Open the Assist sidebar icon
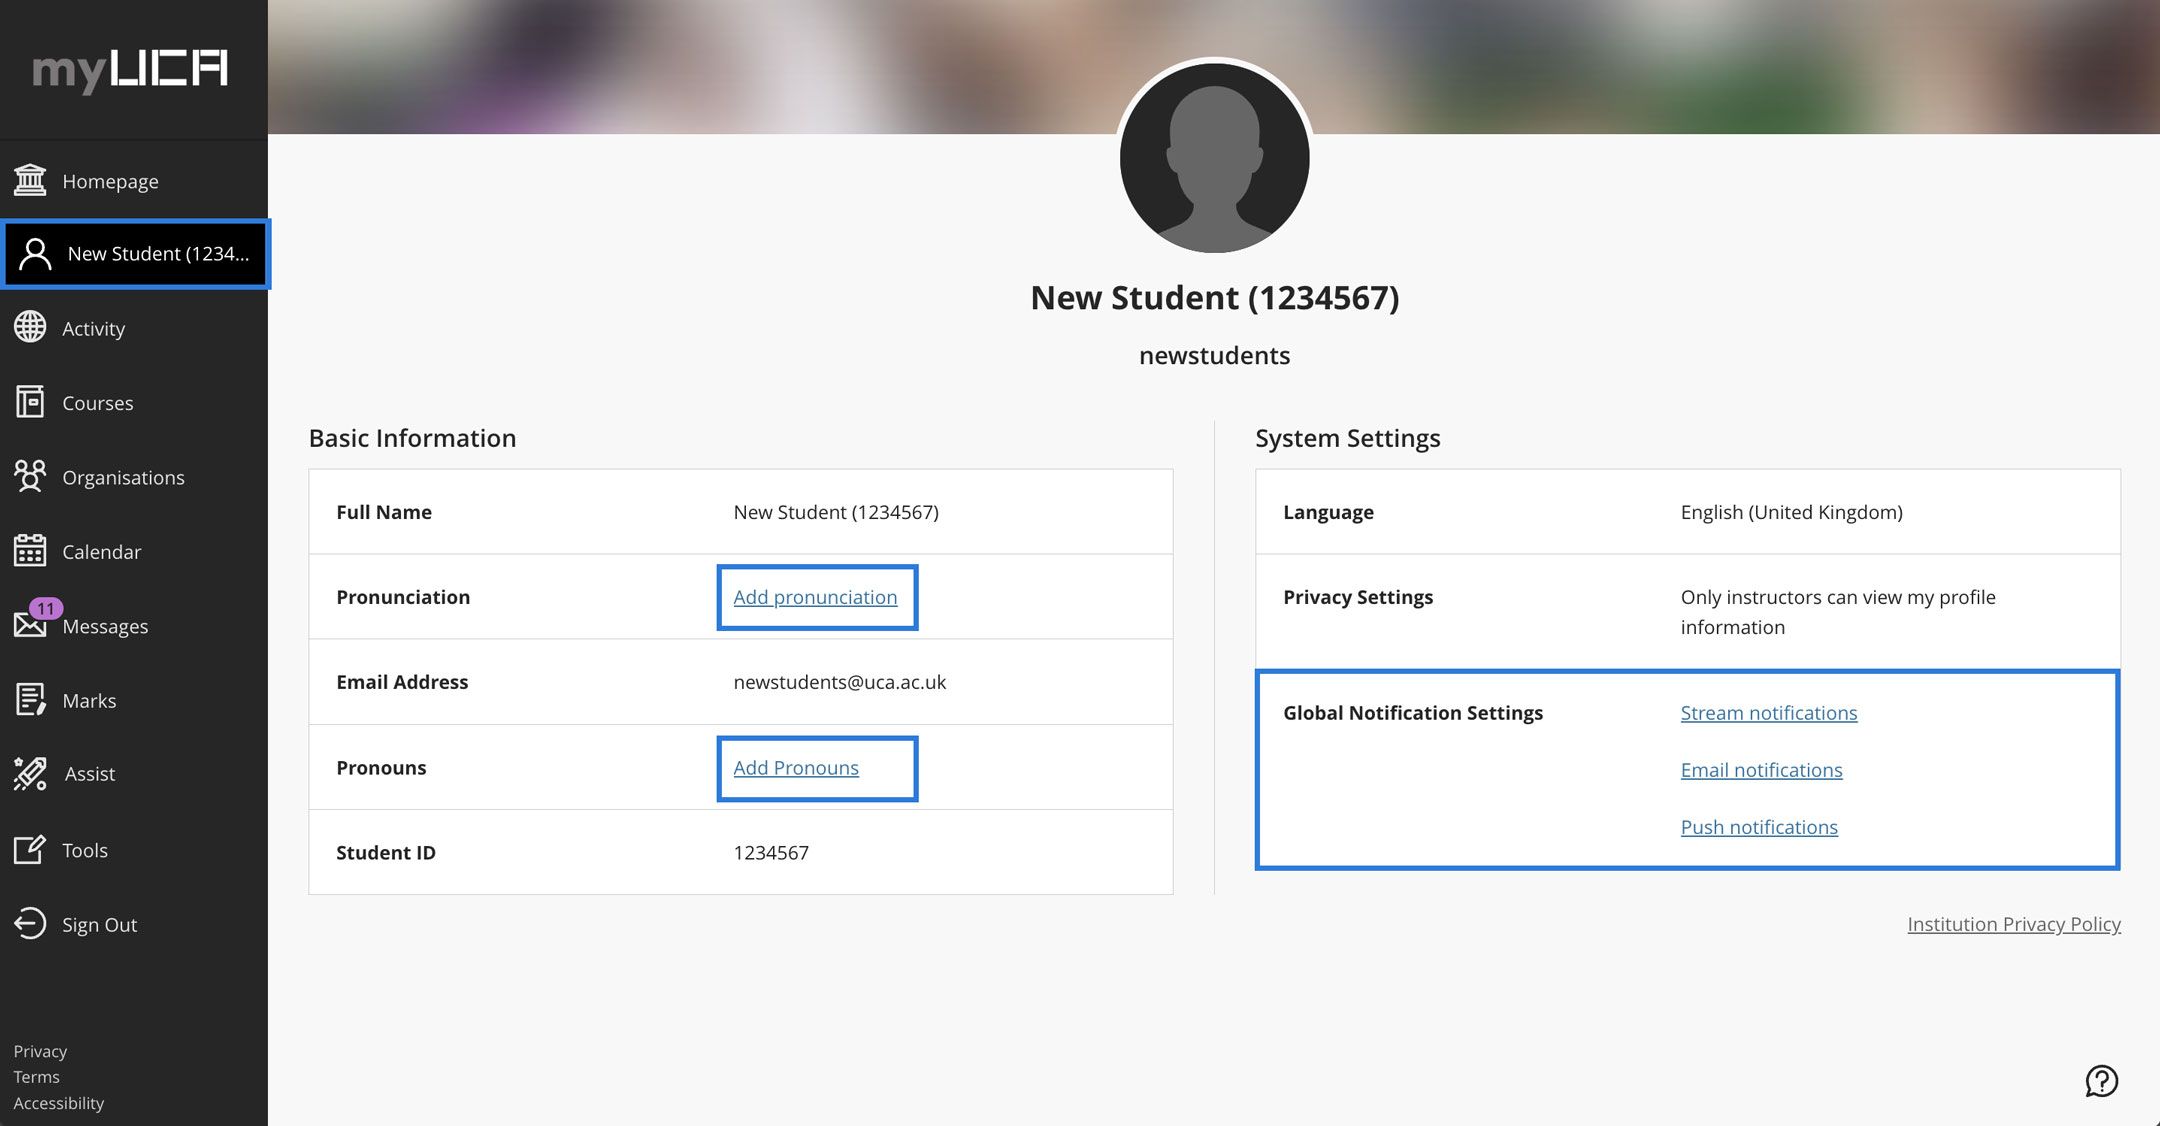This screenshot has height=1126, width=2160. pyautogui.click(x=30, y=773)
